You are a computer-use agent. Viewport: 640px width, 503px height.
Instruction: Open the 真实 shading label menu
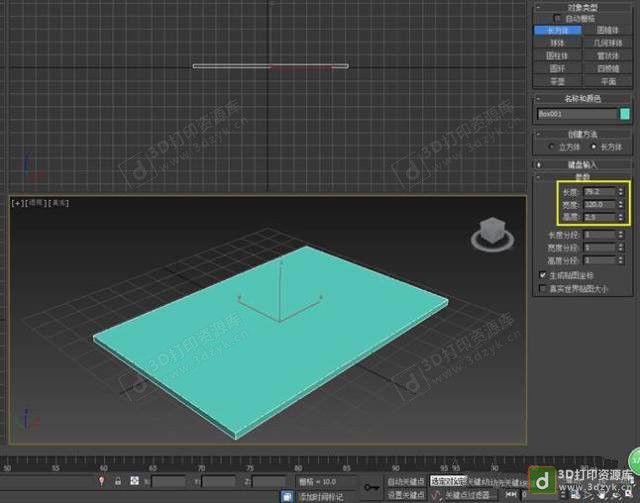point(58,203)
